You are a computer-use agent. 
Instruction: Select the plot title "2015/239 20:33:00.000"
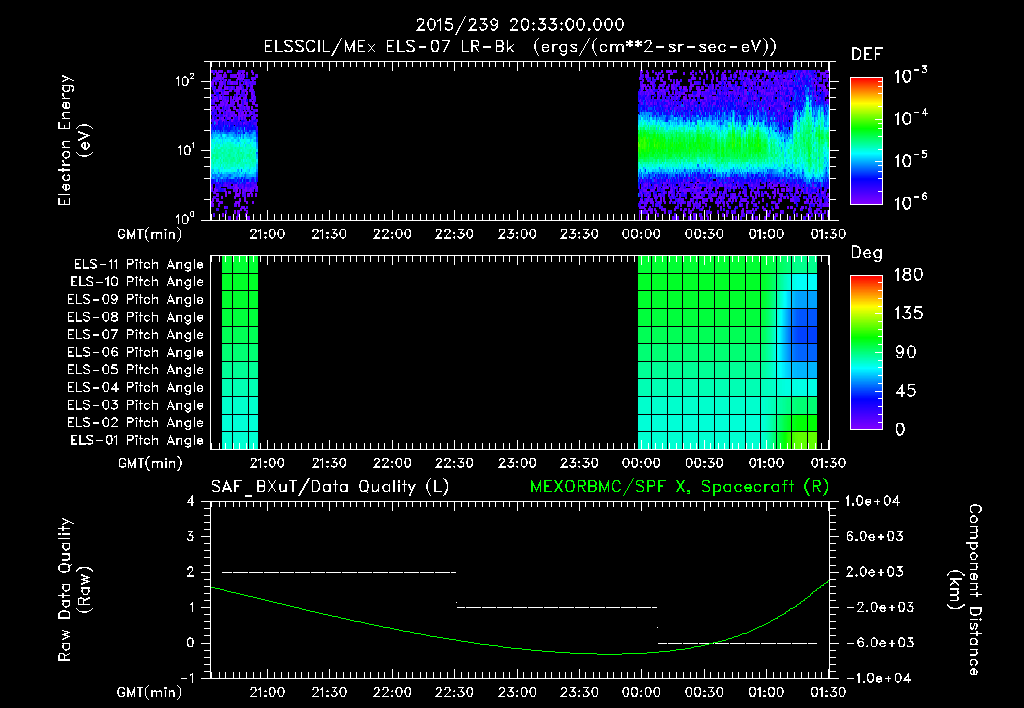click(x=520, y=25)
